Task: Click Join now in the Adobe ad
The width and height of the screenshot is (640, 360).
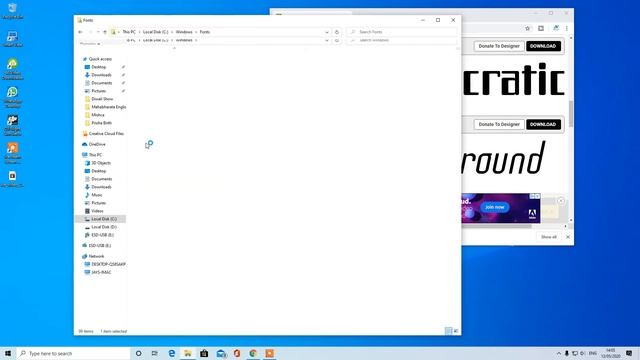Action: pos(495,207)
